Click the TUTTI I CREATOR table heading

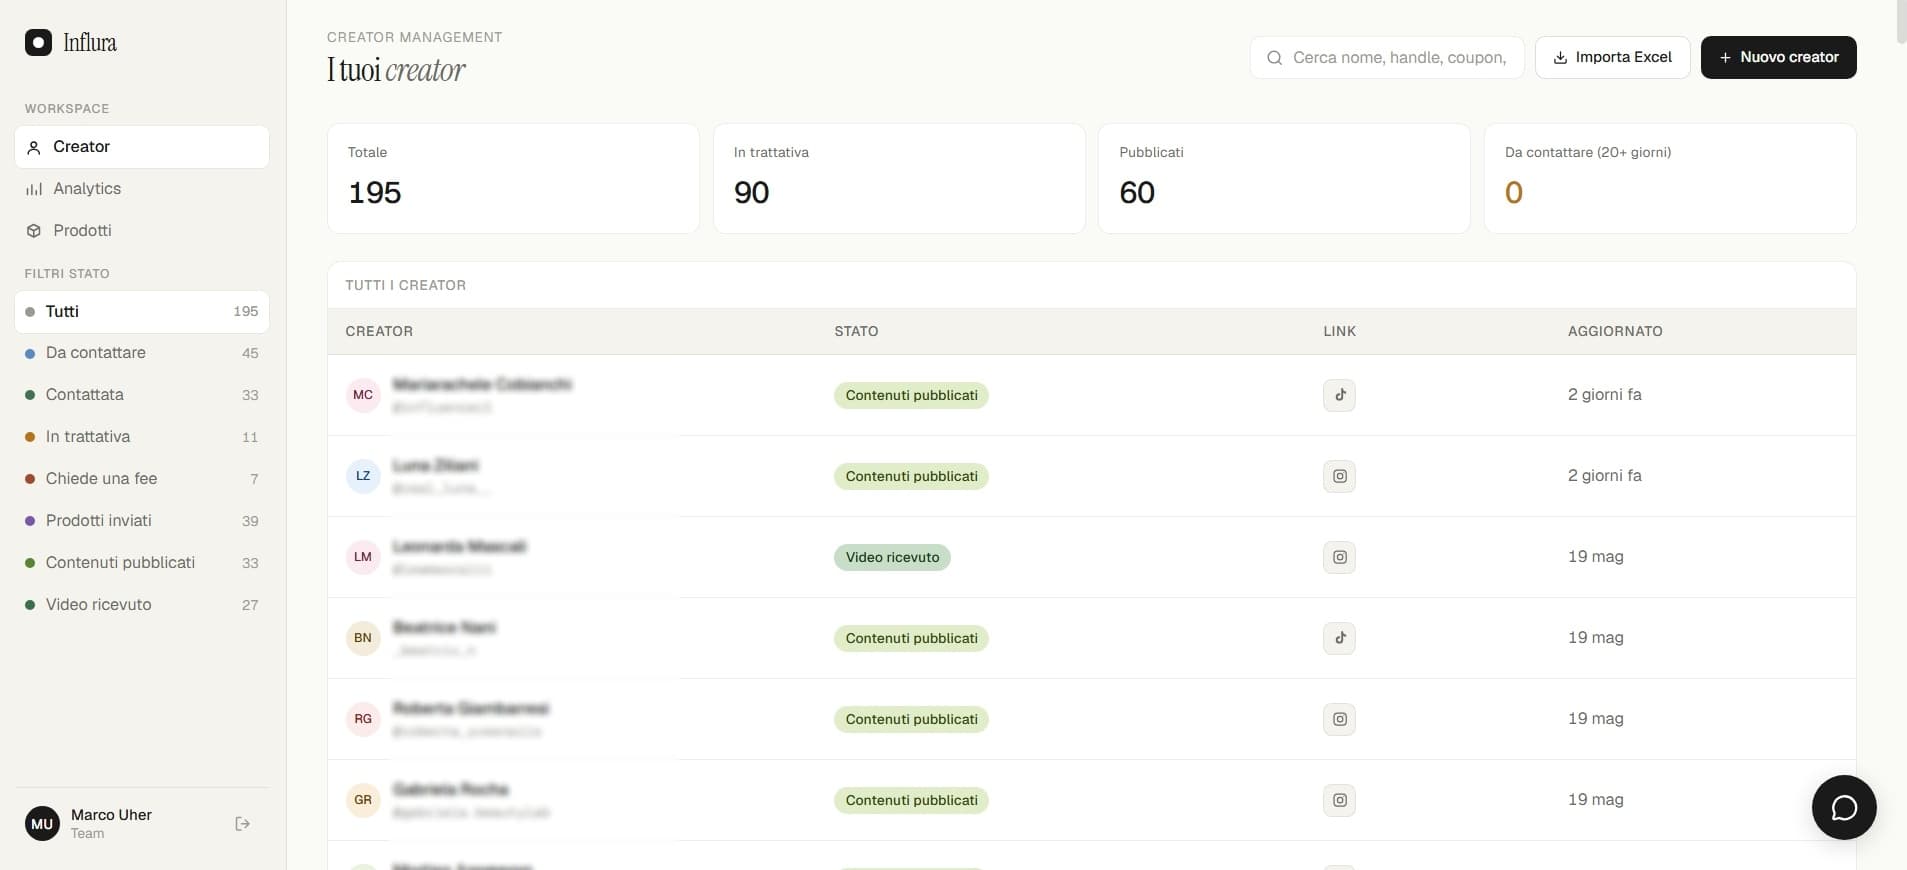pyautogui.click(x=405, y=285)
